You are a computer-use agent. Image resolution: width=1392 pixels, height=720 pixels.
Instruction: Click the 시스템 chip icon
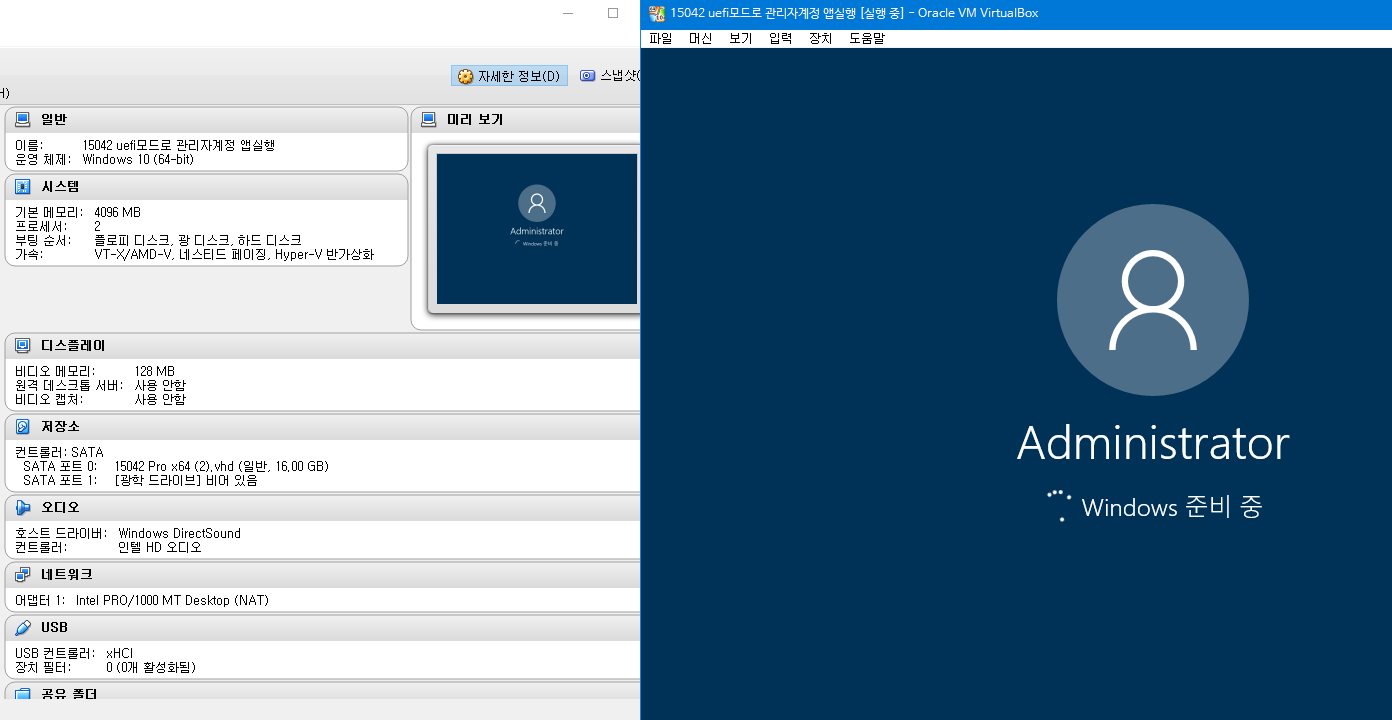[x=22, y=186]
